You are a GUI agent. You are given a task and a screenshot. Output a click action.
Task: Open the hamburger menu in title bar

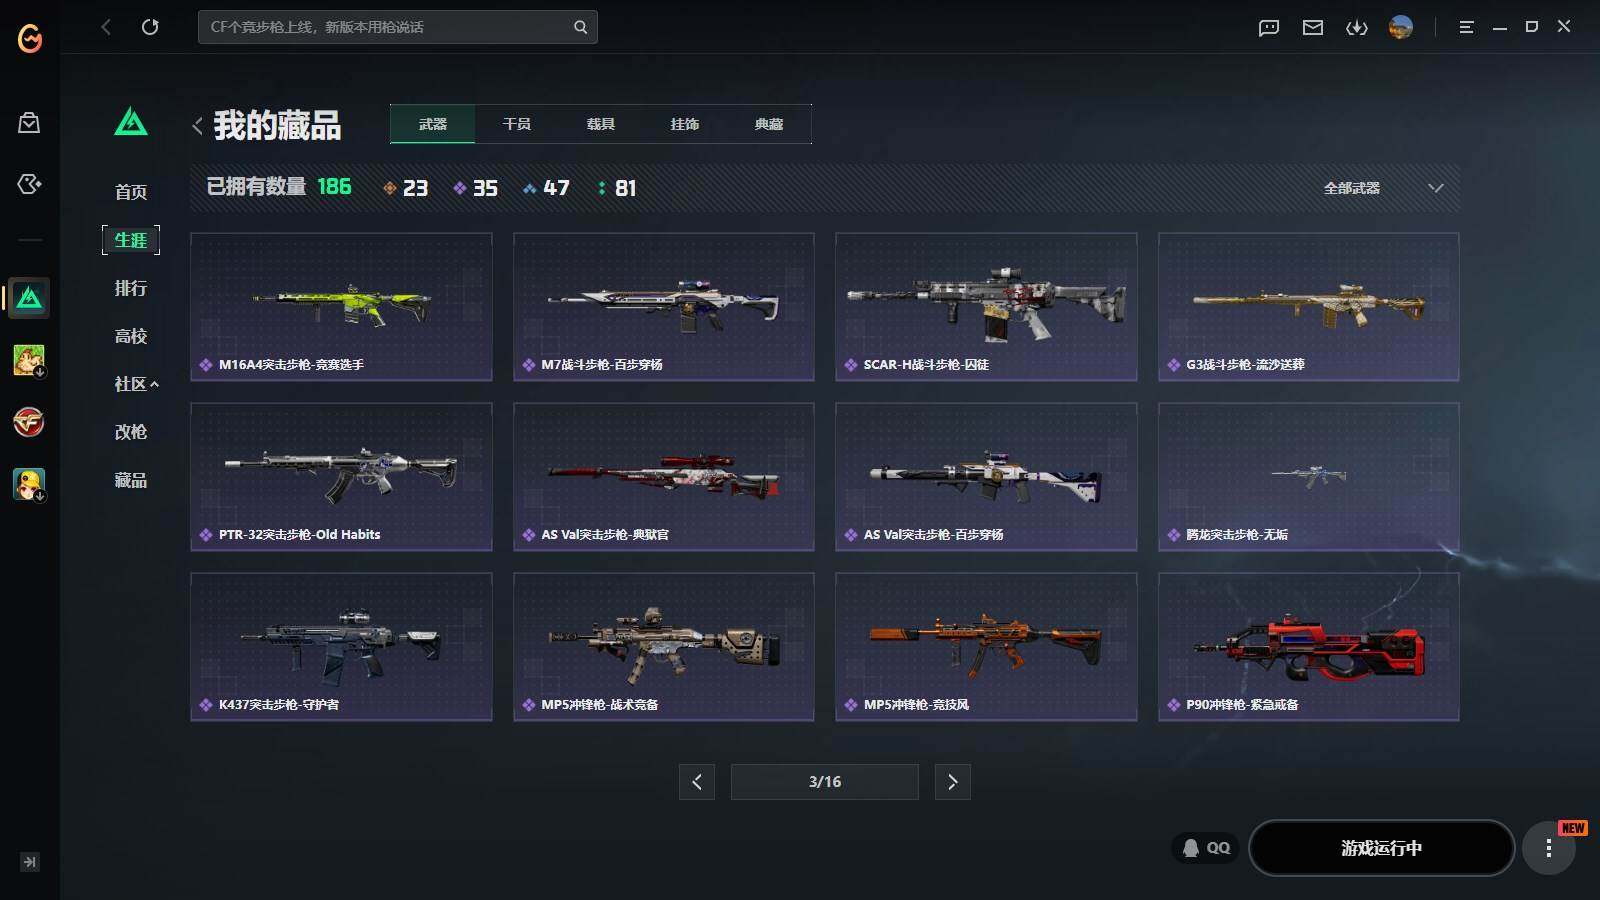point(1466,27)
